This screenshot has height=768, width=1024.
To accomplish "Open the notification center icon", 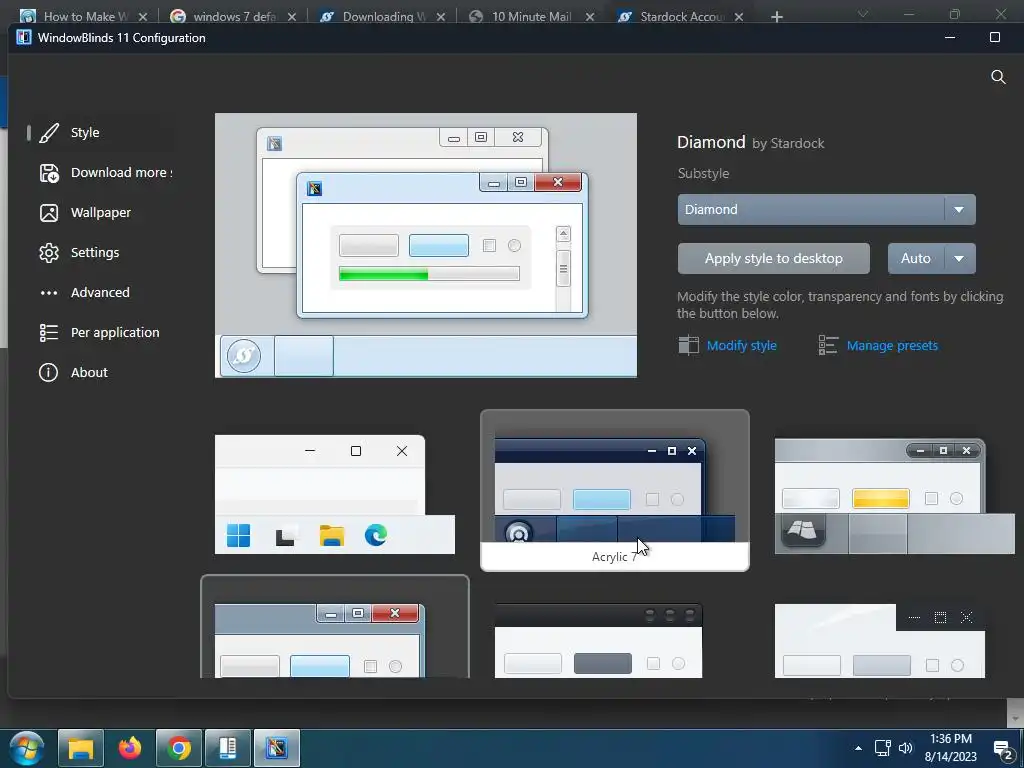I will coord(1004,750).
